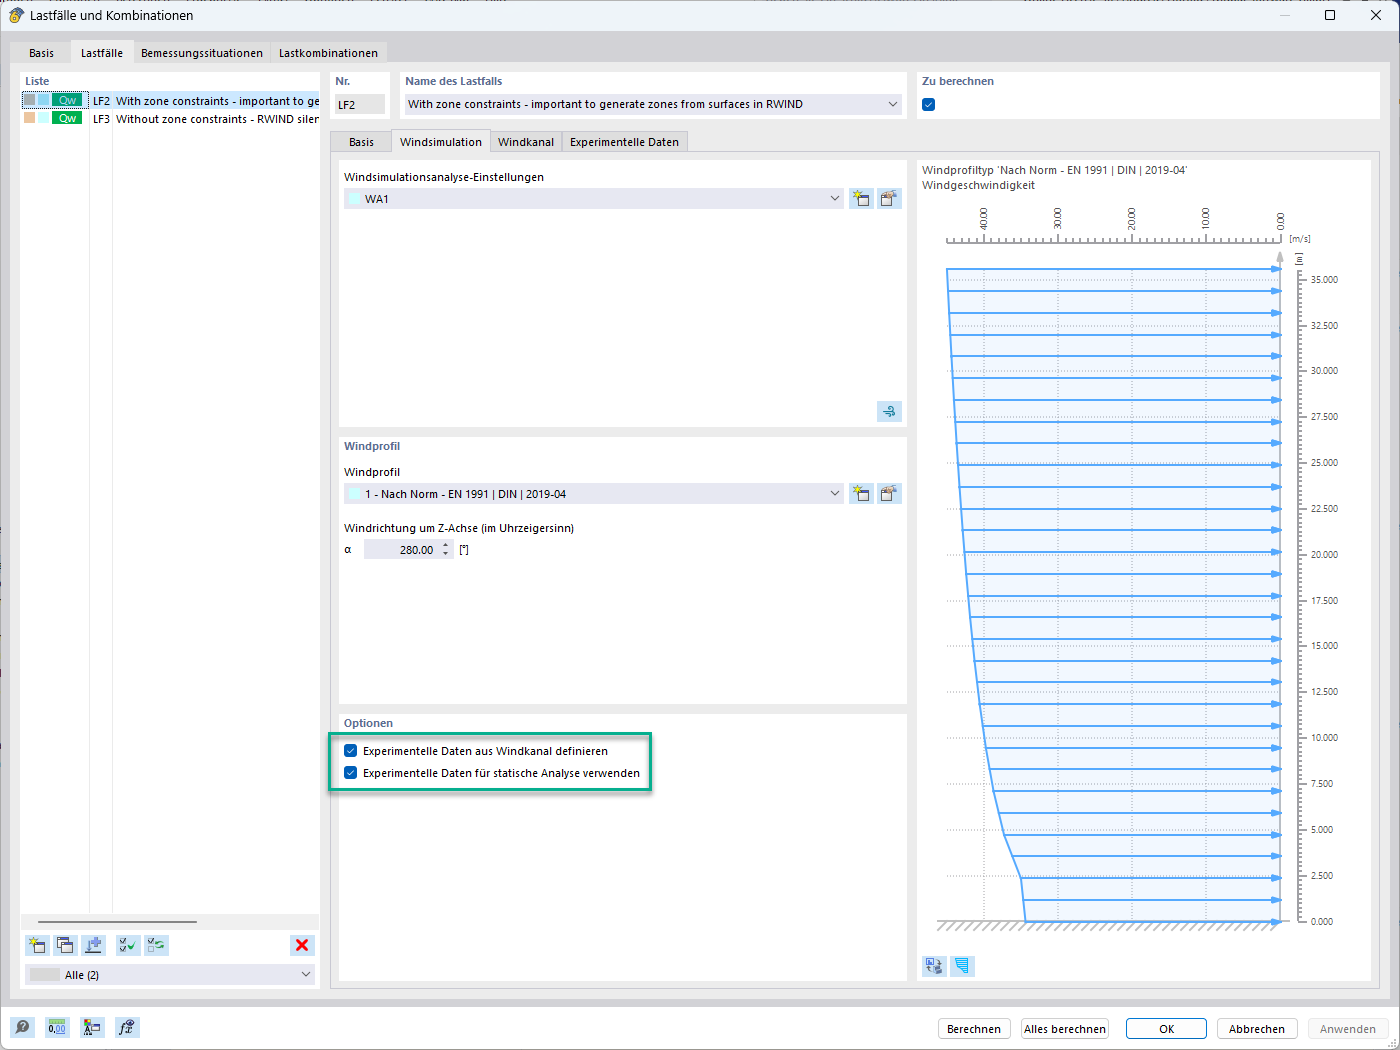Open inner Basis sub-tab
The width and height of the screenshot is (1400, 1050).
coord(361,142)
